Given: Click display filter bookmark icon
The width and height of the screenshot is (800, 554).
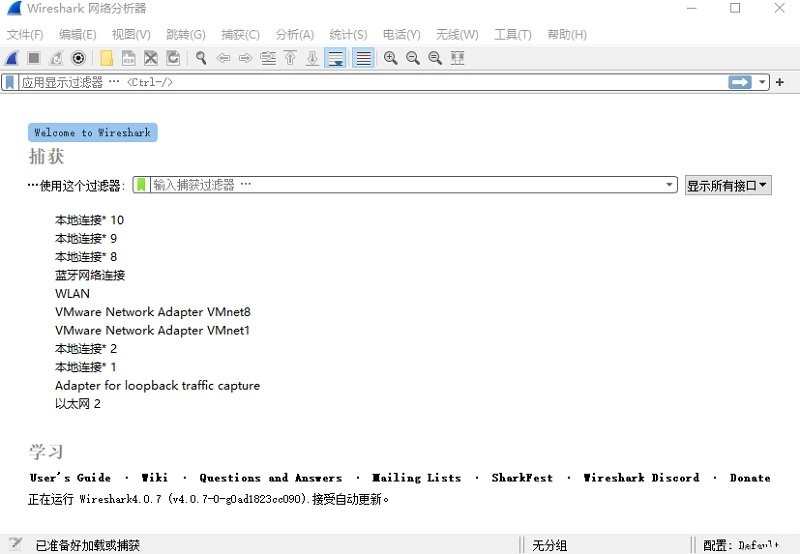Looking at the screenshot, I should (x=10, y=82).
